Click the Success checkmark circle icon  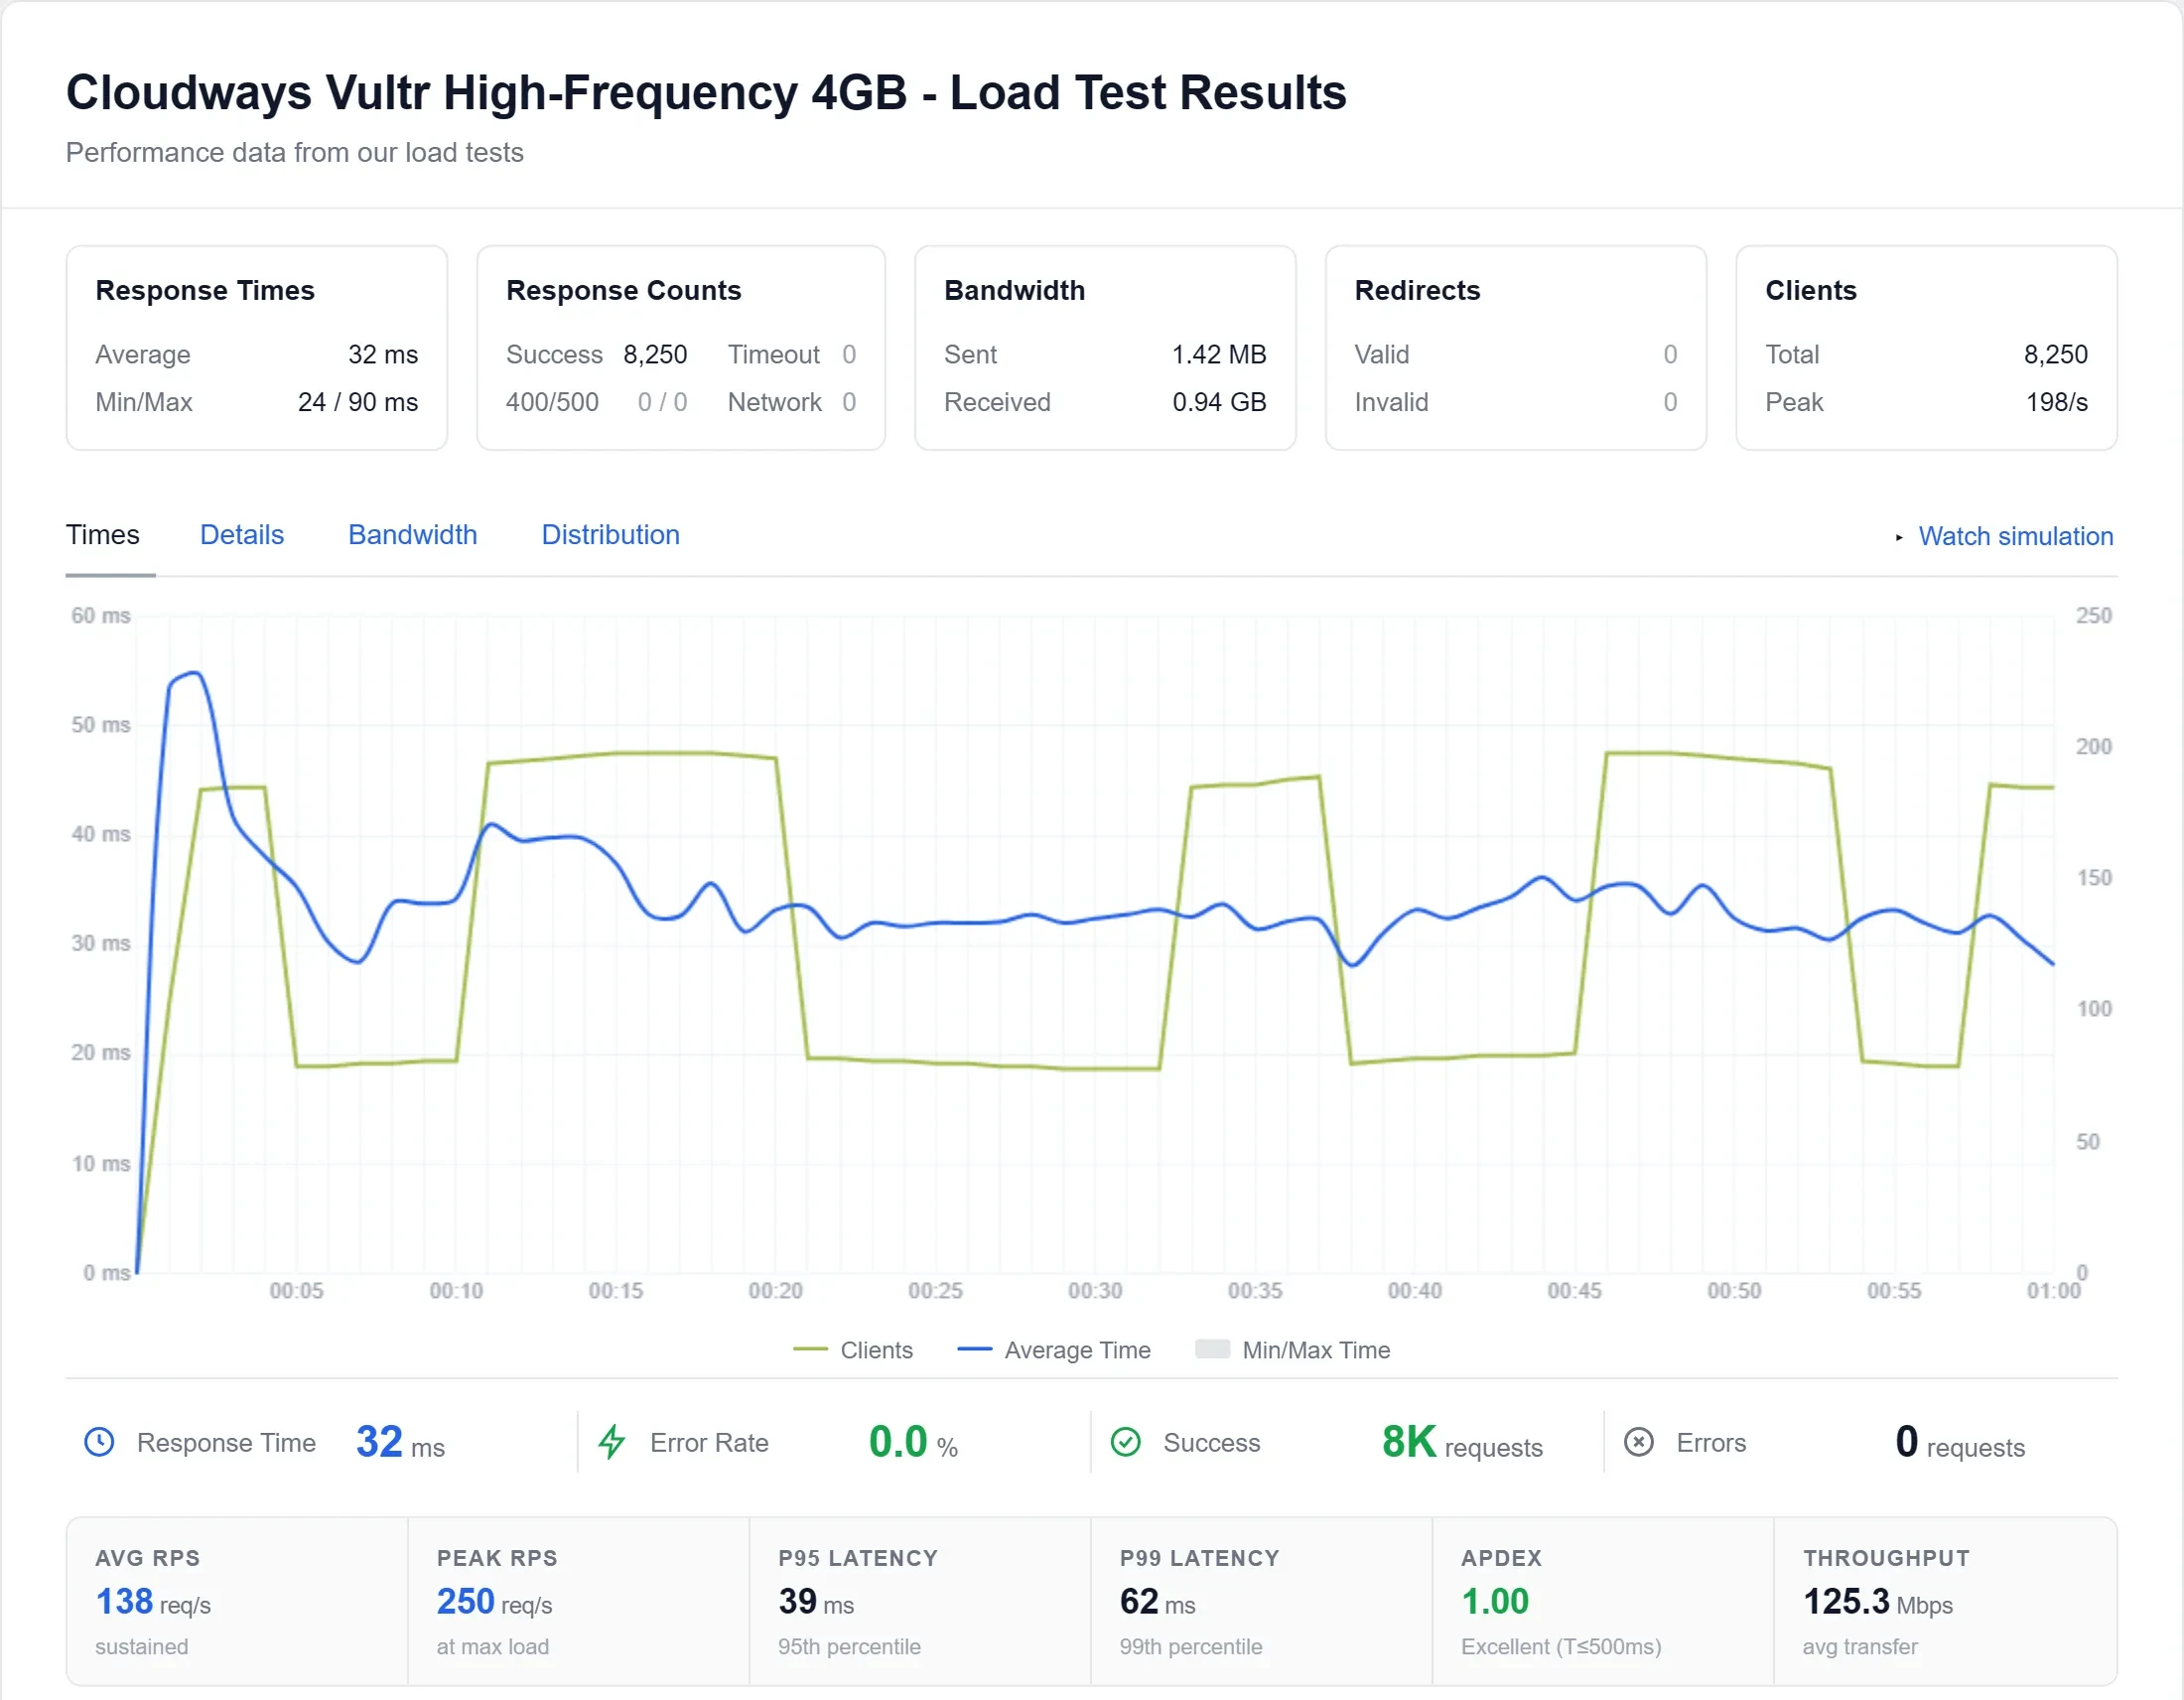[x=1126, y=1442]
